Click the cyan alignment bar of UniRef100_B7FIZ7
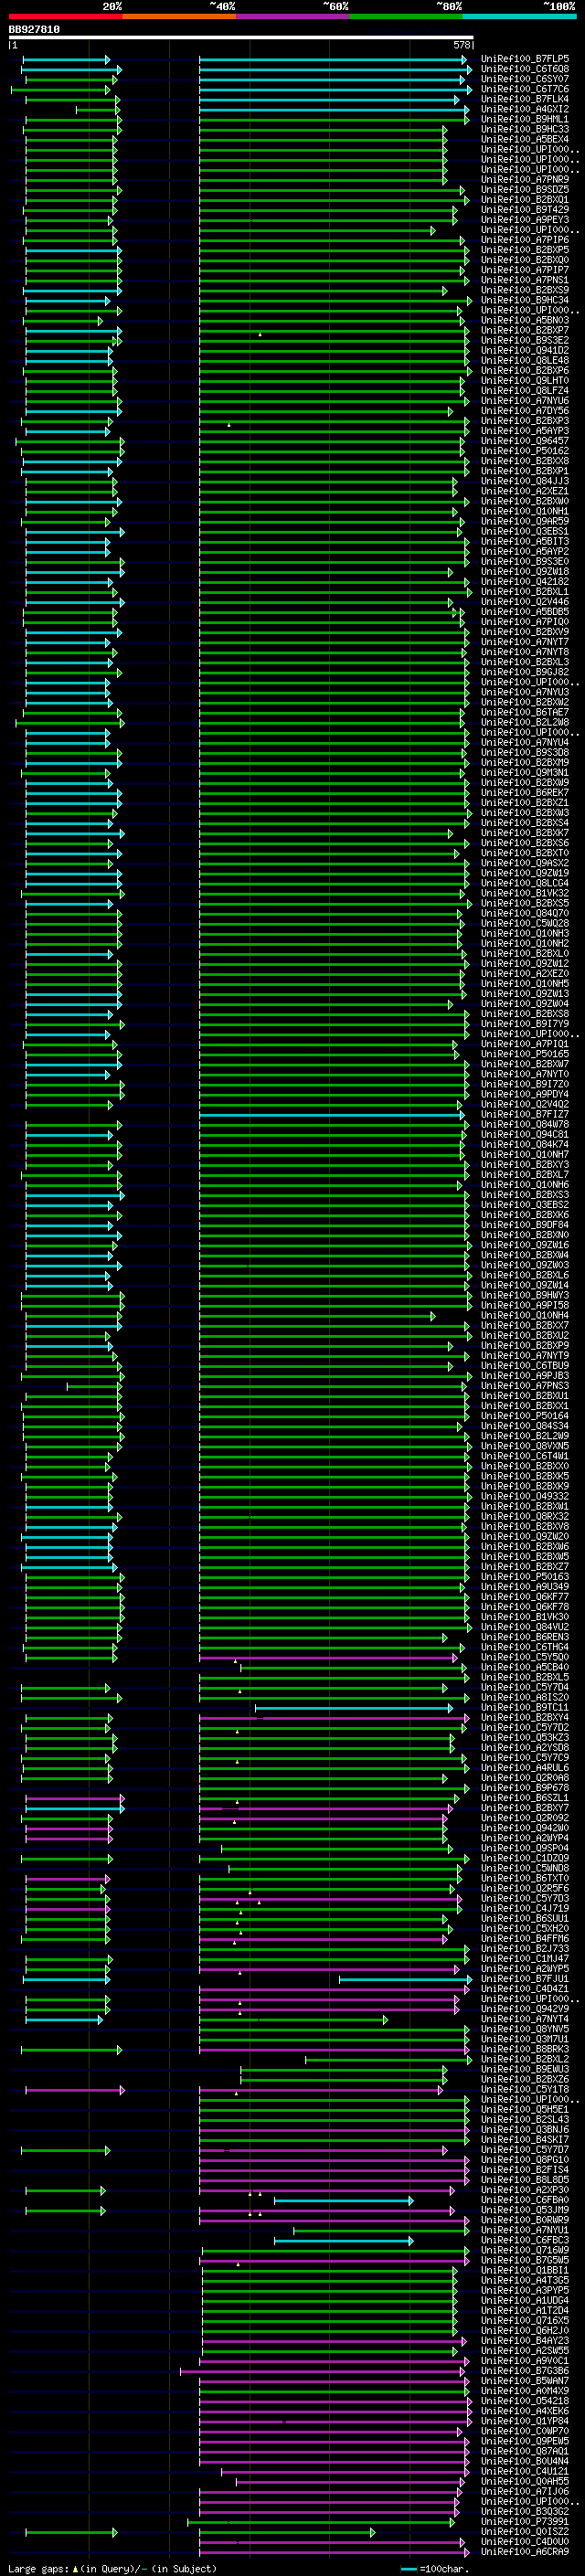 pyautogui.click(x=331, y=1115)
